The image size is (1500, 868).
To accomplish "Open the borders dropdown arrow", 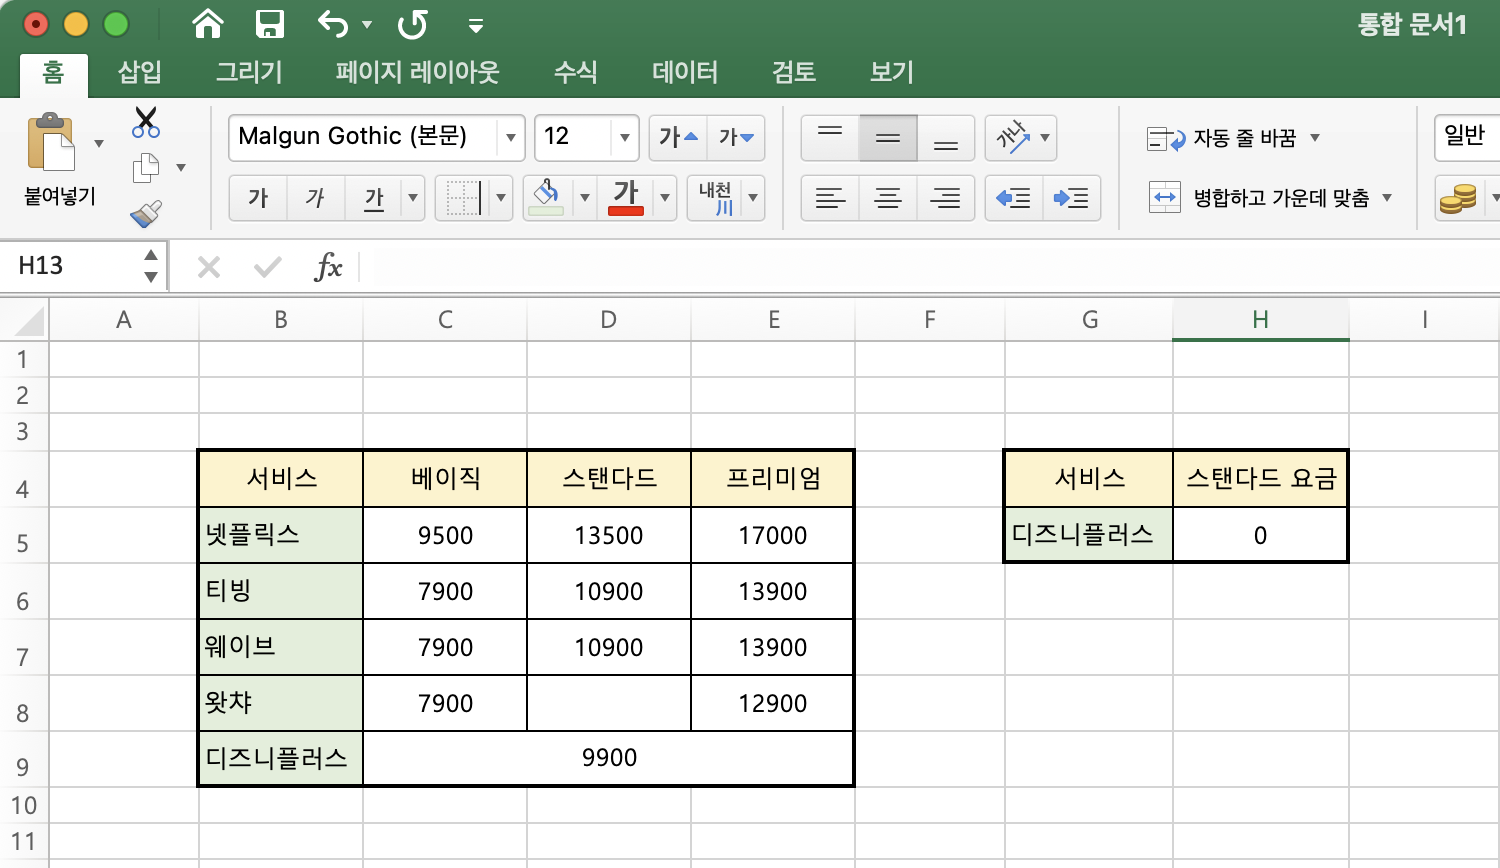I will click(x=502, y=198).
